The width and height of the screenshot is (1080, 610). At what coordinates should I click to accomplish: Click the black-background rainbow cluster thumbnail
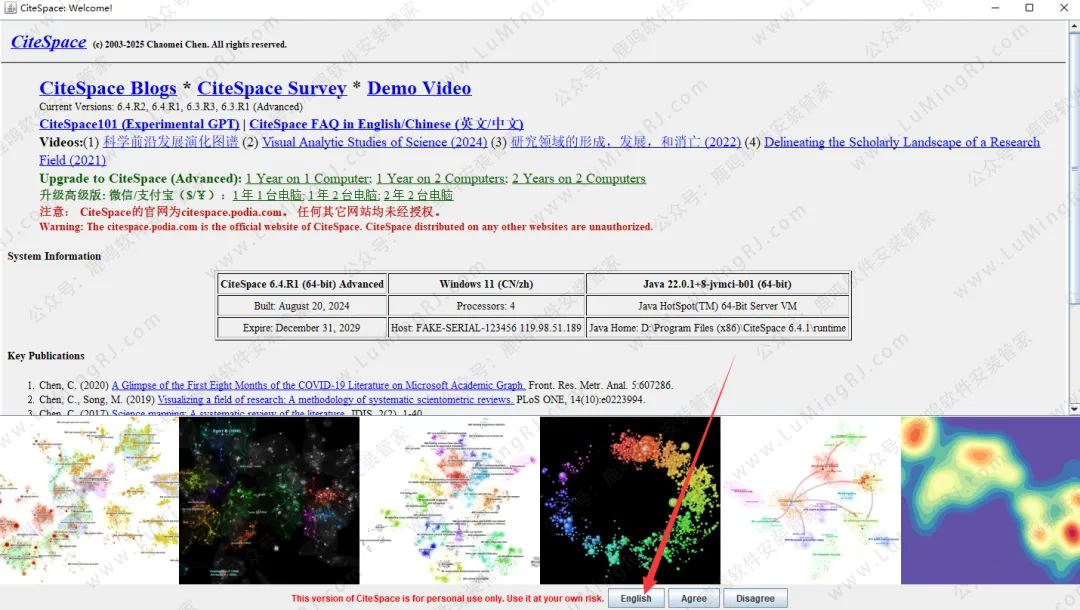point(630,500)
